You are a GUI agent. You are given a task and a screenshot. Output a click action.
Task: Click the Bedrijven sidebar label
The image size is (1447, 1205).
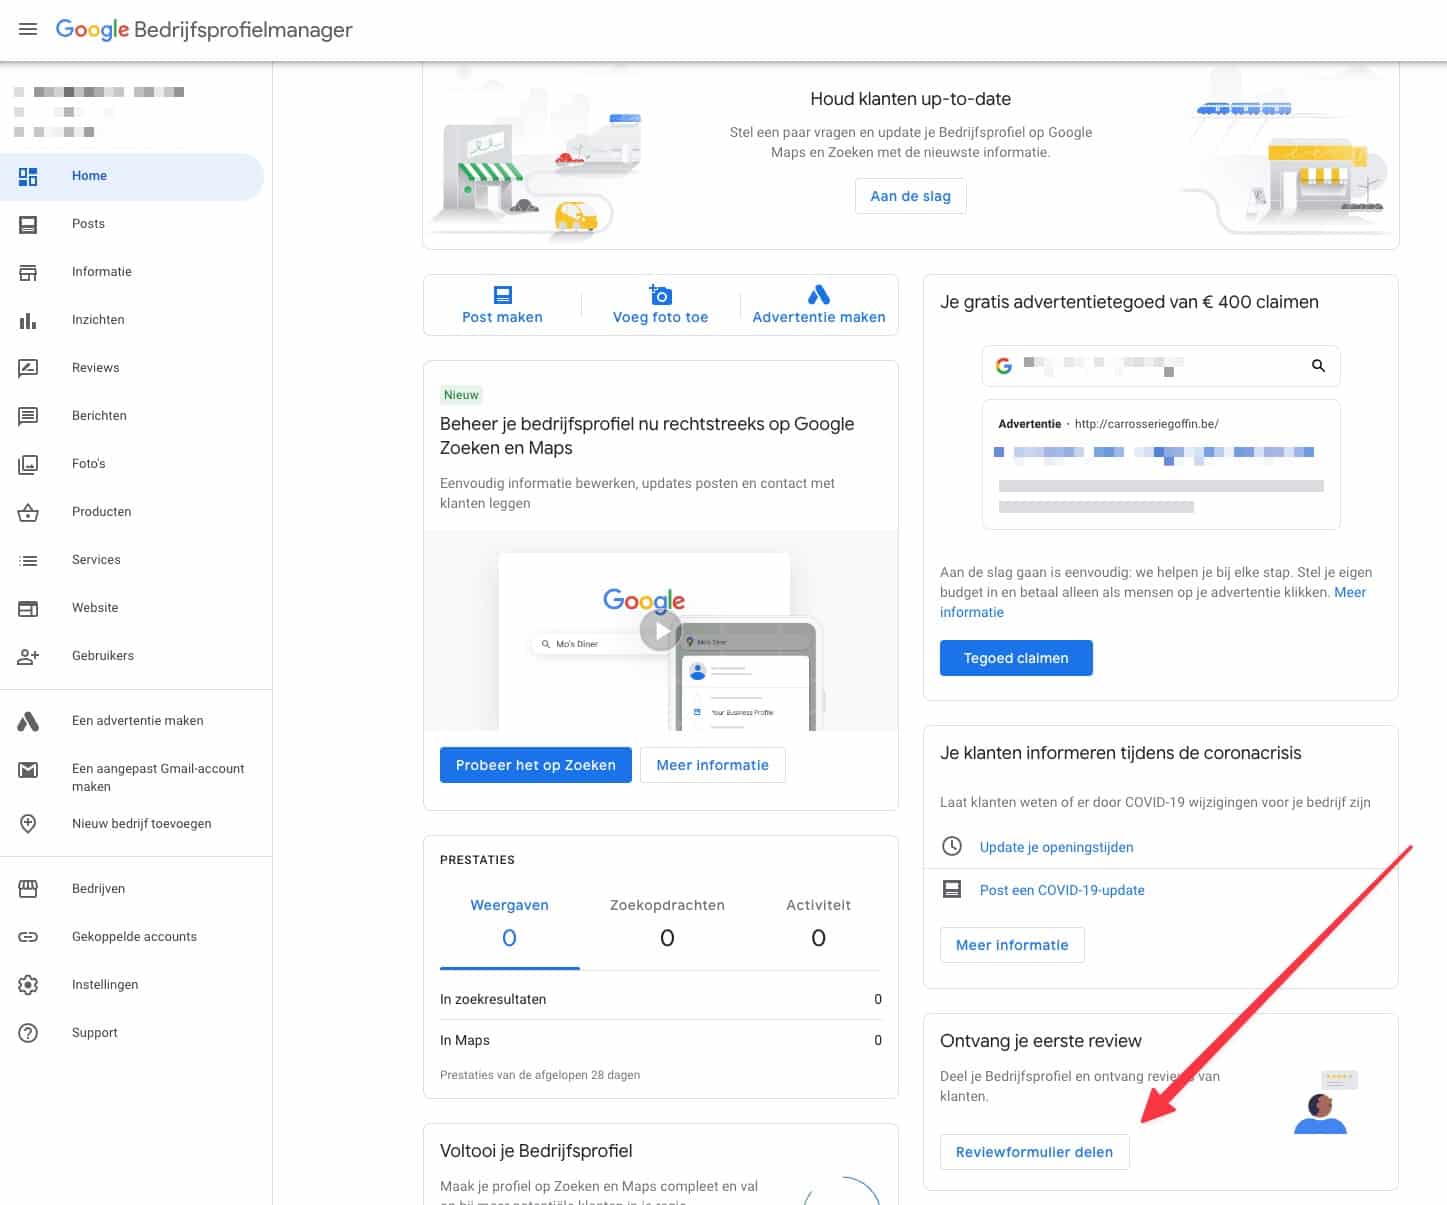(x=98, y=889)
